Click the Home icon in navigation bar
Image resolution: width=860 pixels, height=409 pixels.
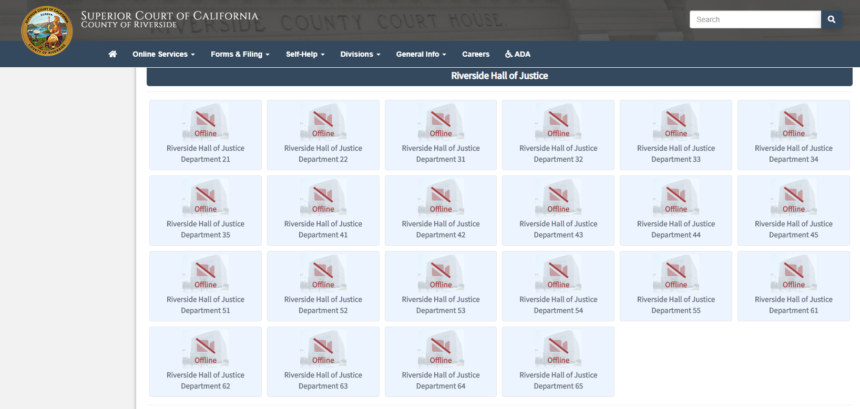coord(113,54)
